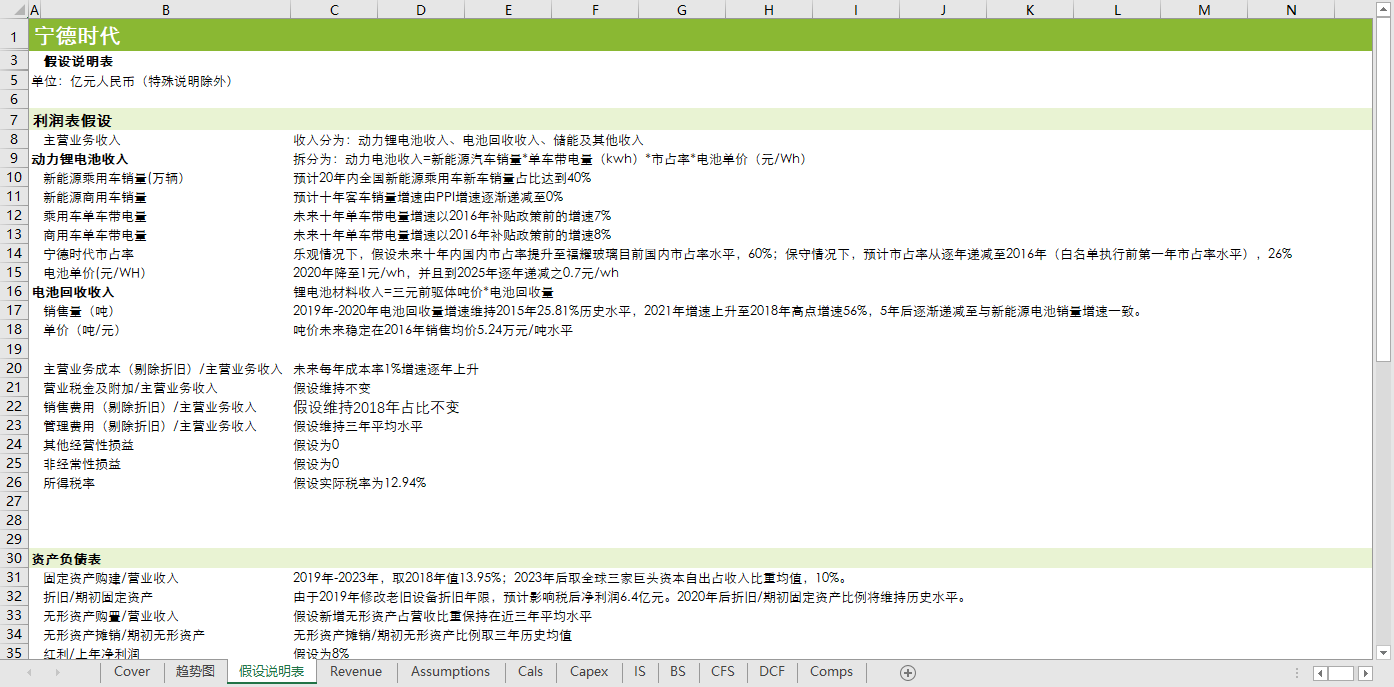Select row 19 header

coord(14,349)
